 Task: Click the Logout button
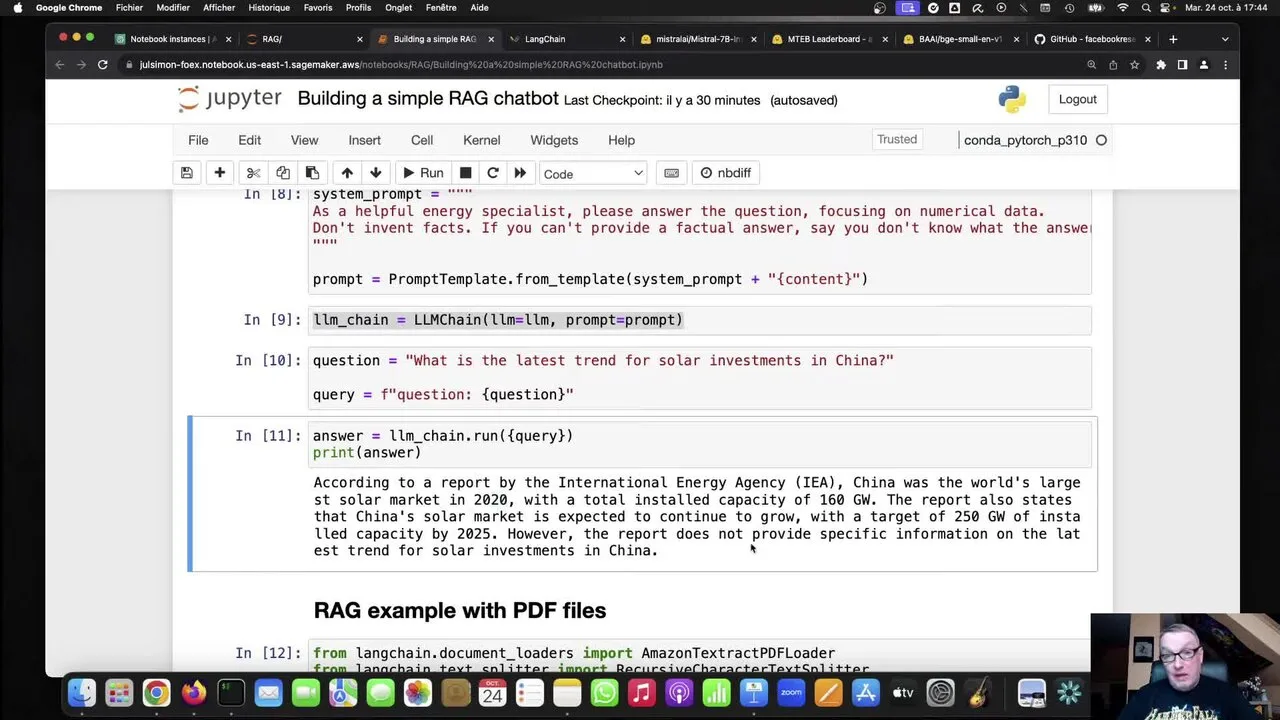(1078, 99)
